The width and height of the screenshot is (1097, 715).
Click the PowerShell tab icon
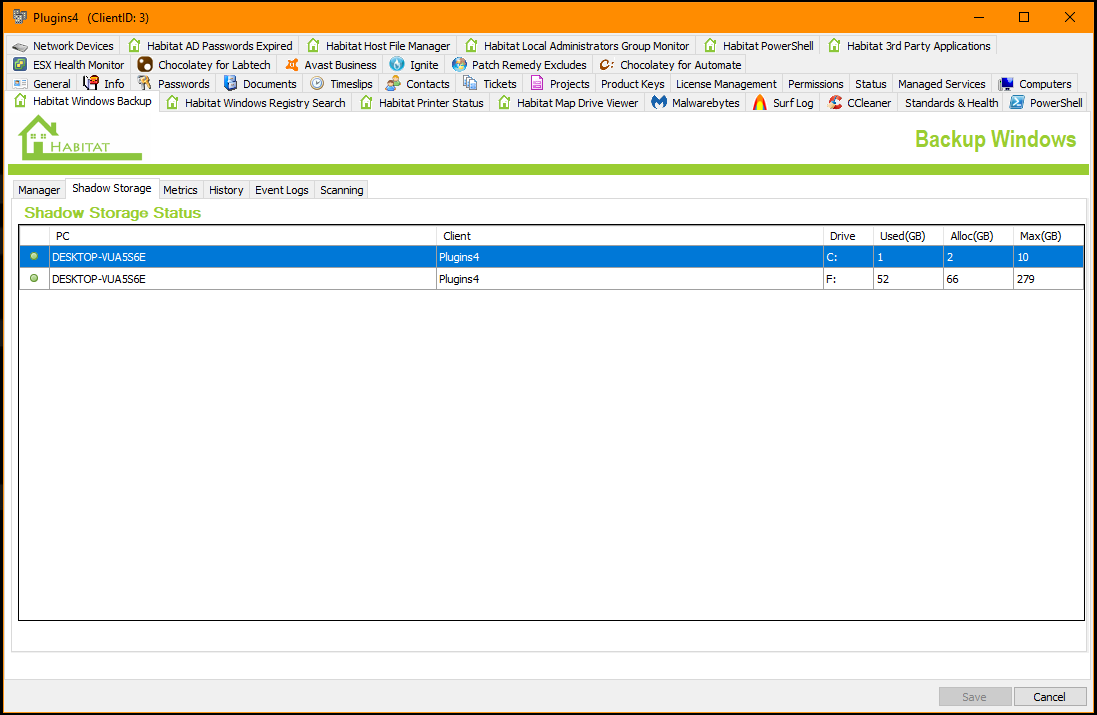[x=1016, y=103]
